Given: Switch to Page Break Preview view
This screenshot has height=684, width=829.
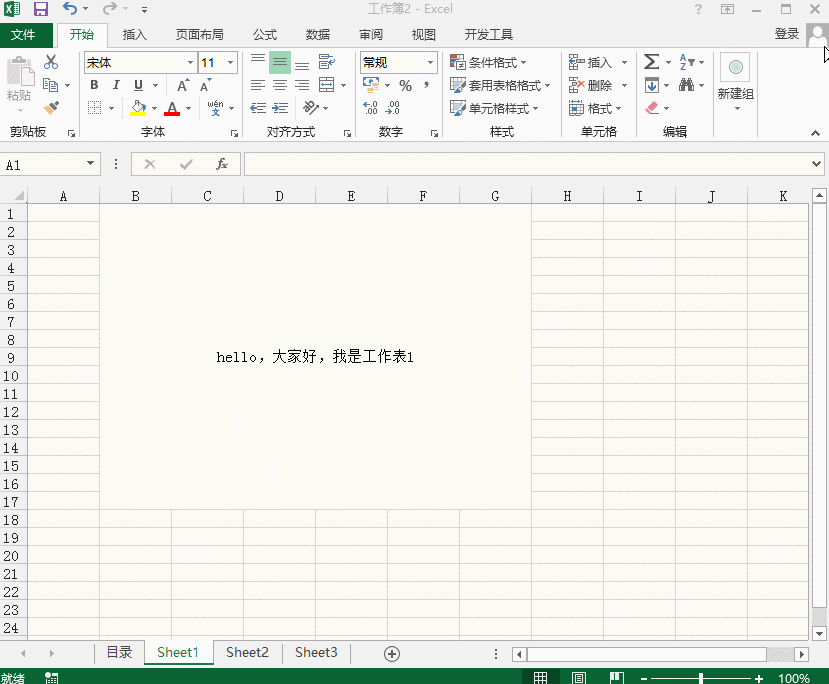Looking at the screenshot, I should click(617, 678).
